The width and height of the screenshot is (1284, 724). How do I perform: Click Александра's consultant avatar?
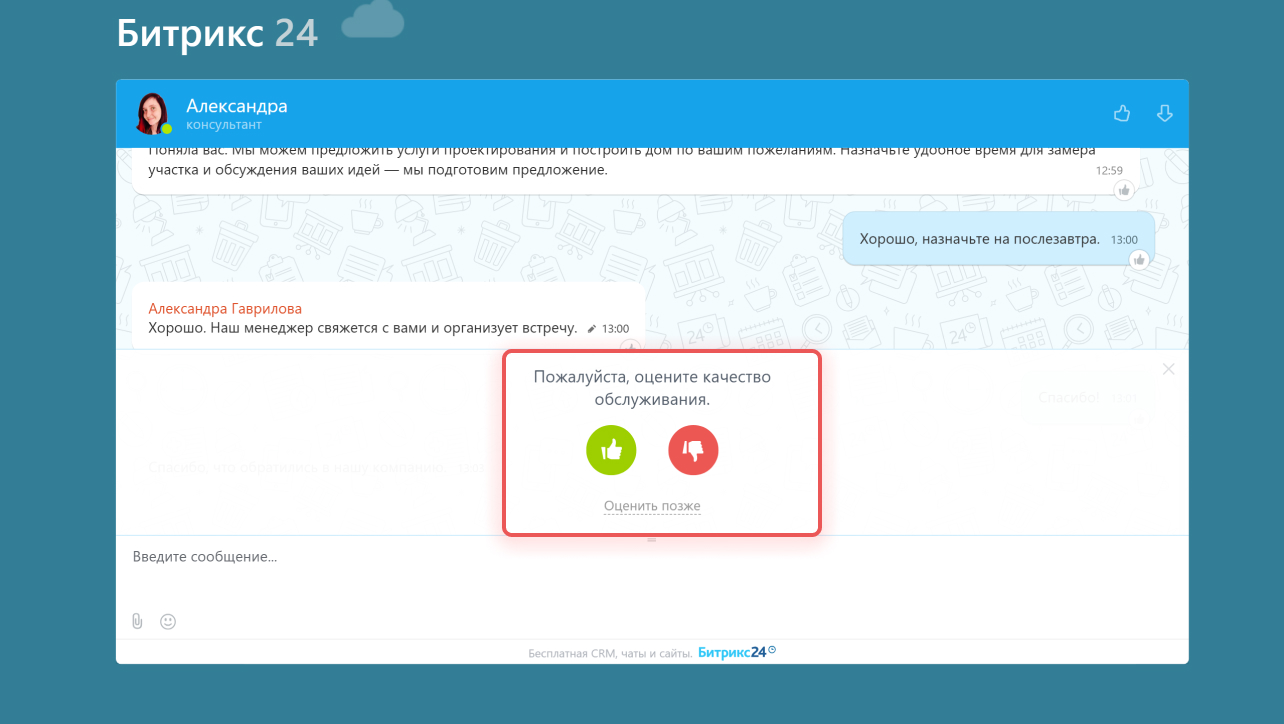click(x=153, y=114)
